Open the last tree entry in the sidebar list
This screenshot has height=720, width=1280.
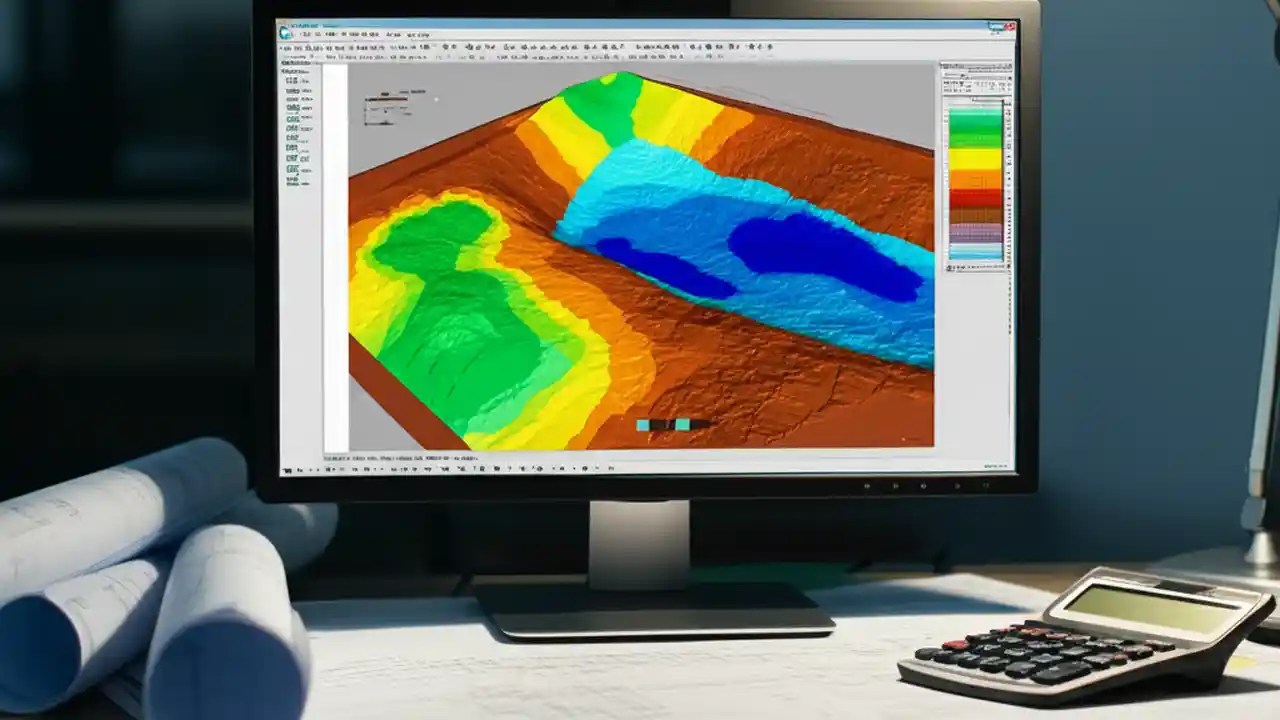(x=293, y=183)
